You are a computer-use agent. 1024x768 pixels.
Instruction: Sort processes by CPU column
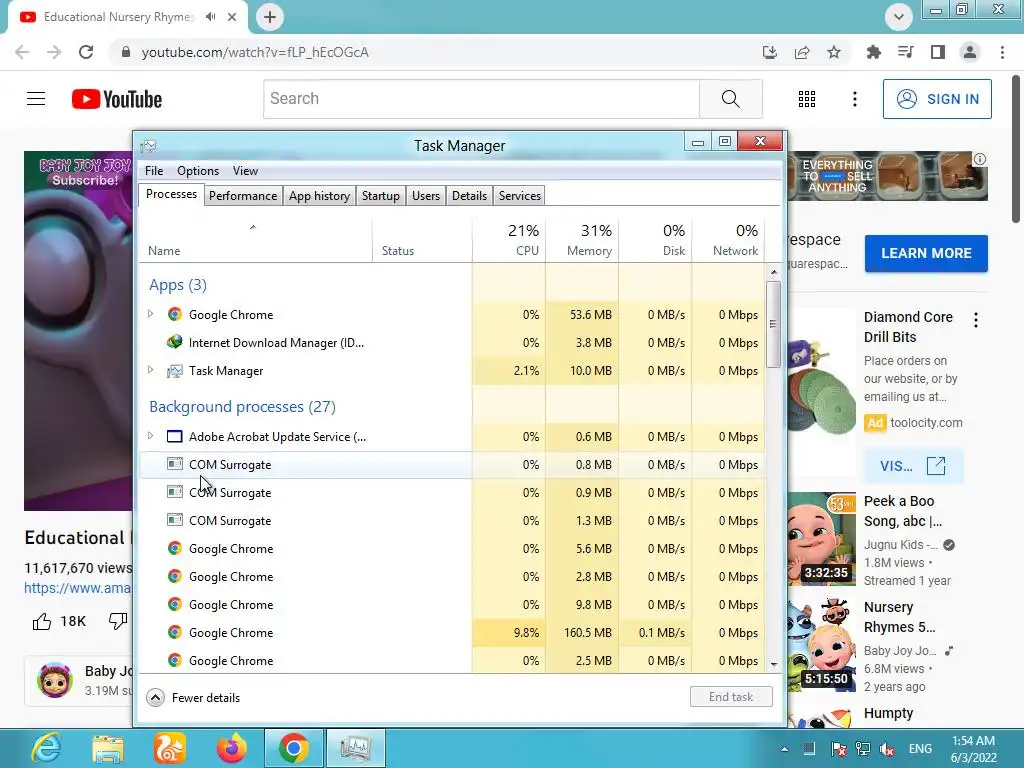click(x=509, y=240)
